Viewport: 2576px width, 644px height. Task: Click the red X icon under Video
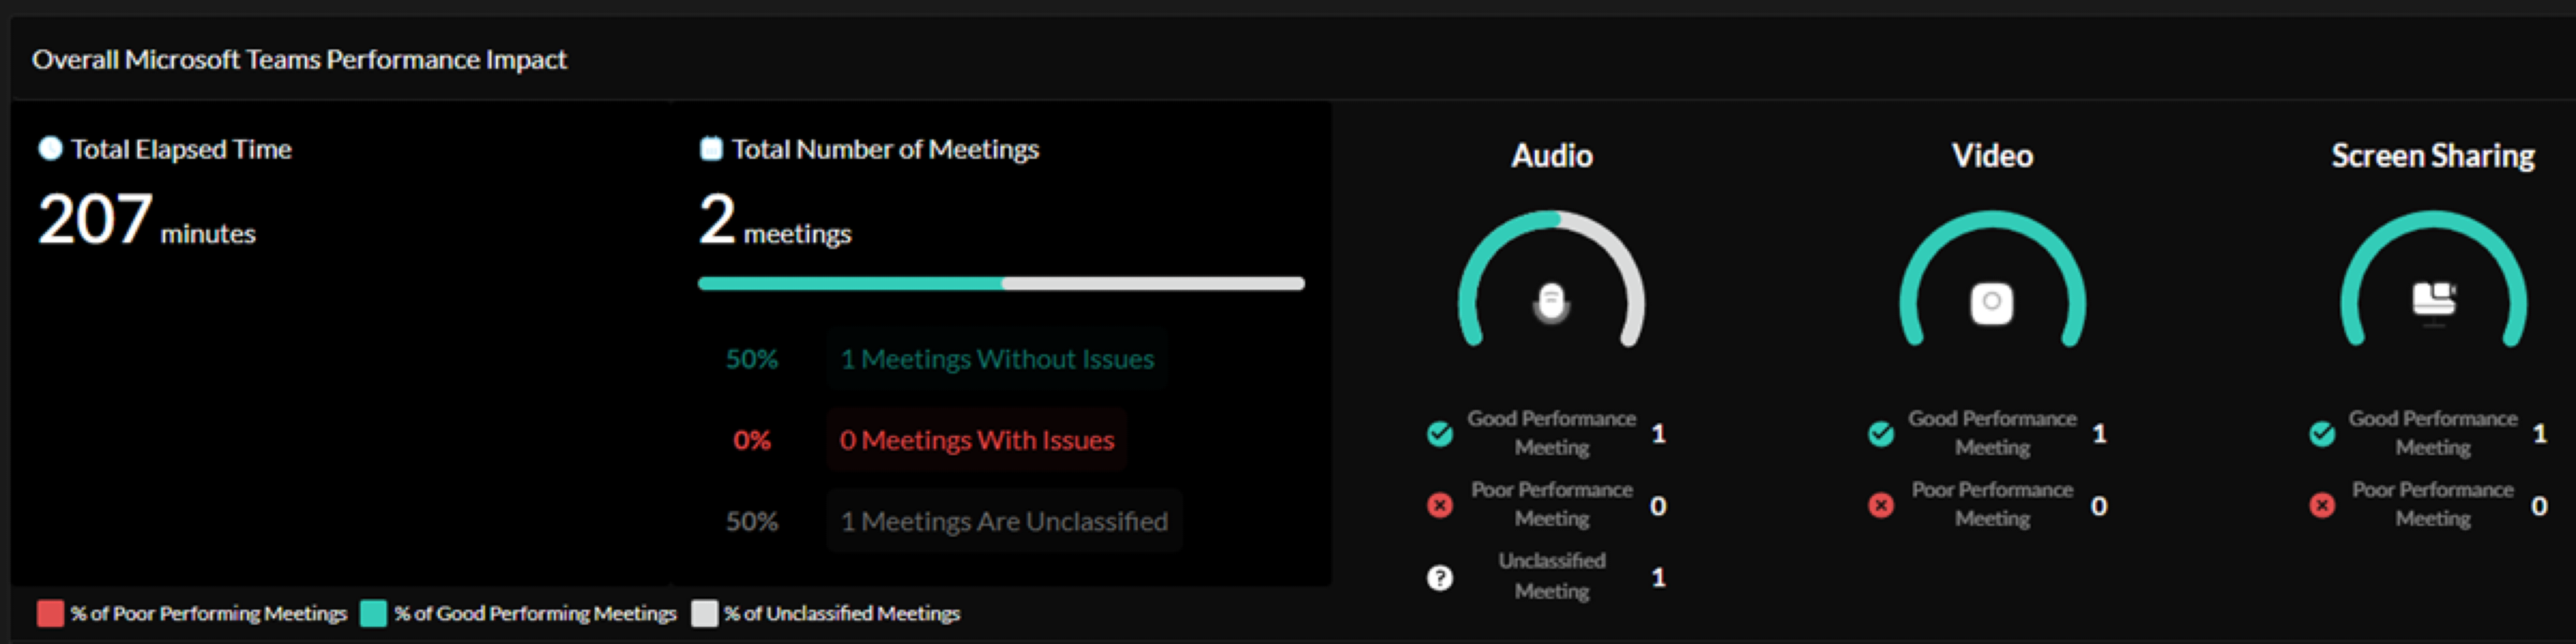click(1881, 505)
